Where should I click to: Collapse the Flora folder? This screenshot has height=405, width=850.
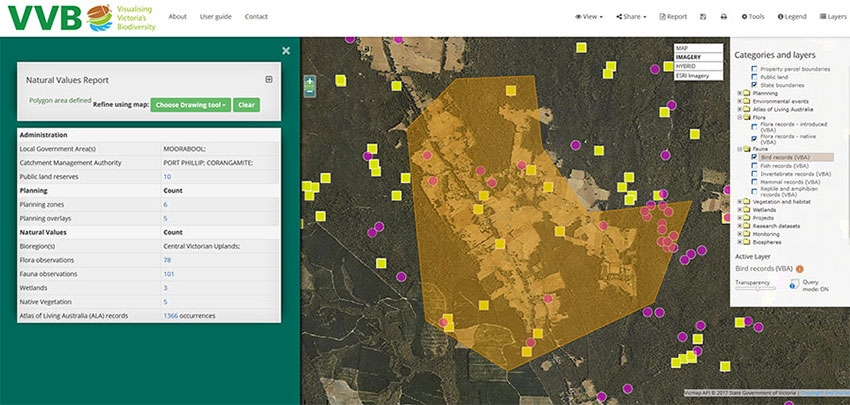pos(739,117)
